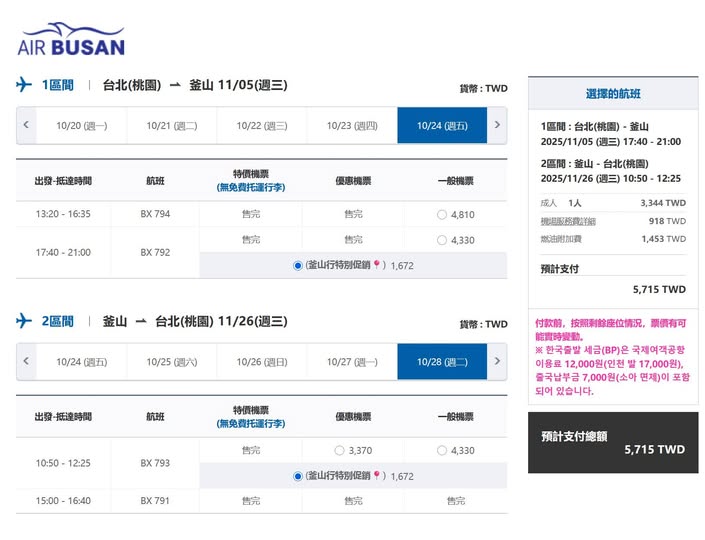Show earlier dates for segment 2

[x=26, y=362]
